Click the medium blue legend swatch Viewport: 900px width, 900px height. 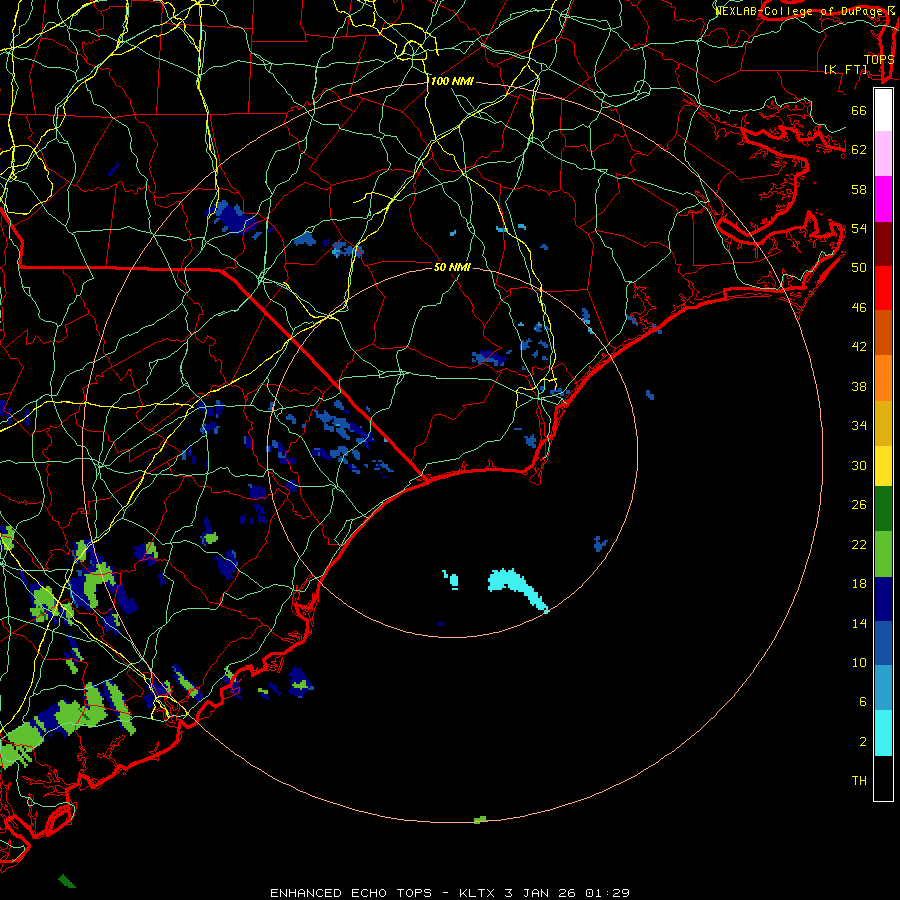883,643
